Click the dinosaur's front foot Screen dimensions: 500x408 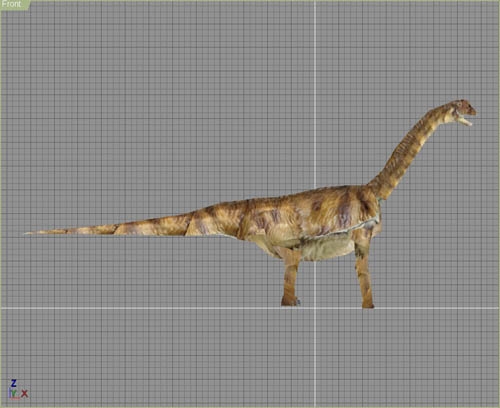tap(368, 303)
